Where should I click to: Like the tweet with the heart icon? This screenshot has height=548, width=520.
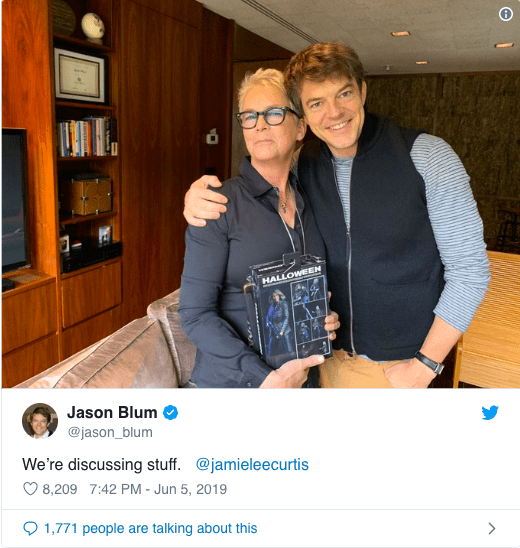30,489
